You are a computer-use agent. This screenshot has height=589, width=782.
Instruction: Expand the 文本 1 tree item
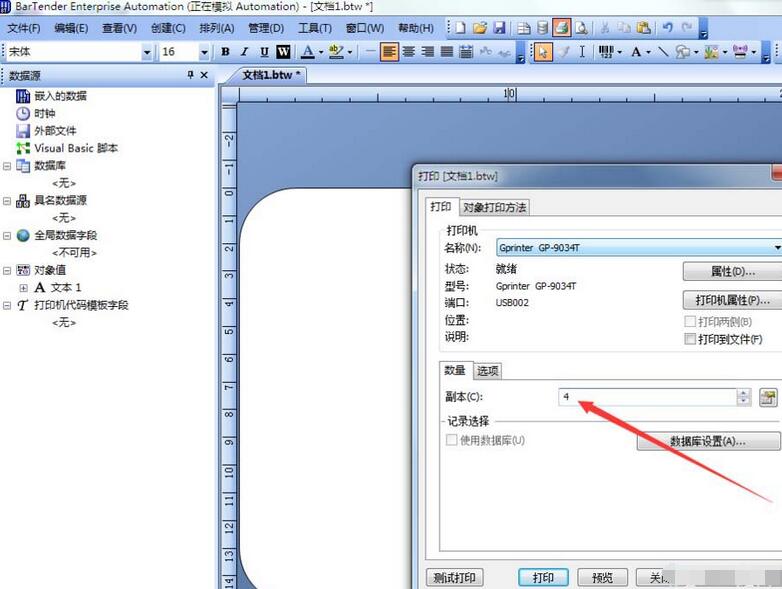coord(23,288)
